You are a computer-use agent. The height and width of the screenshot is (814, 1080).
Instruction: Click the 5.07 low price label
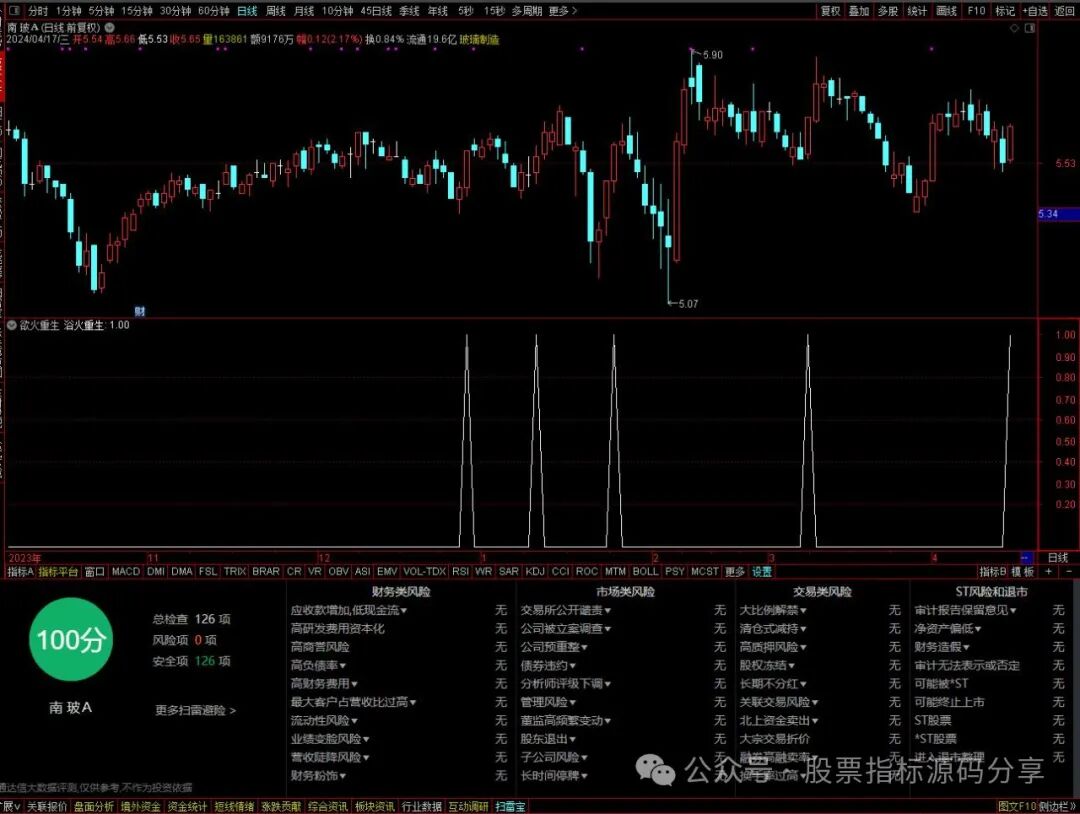688,304
